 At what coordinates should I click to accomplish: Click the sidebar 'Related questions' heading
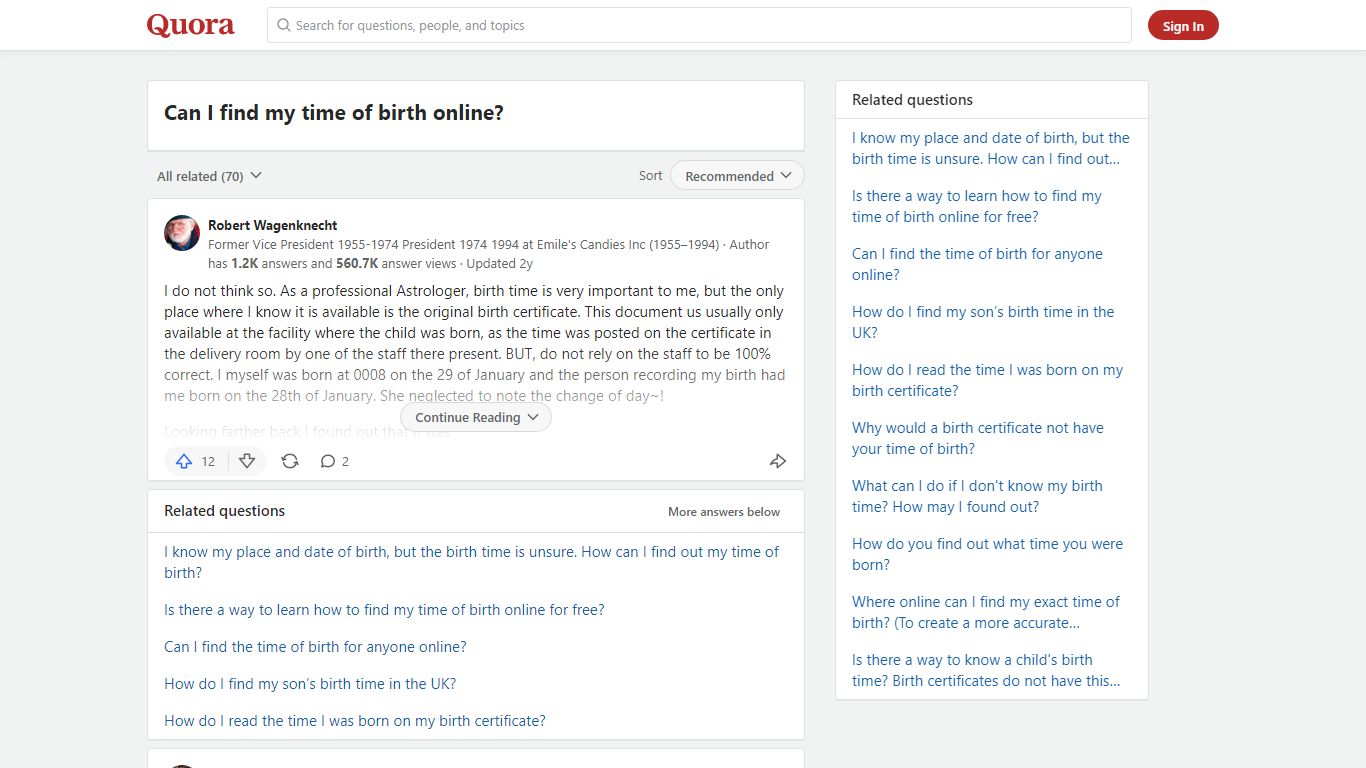click(912, 100)
